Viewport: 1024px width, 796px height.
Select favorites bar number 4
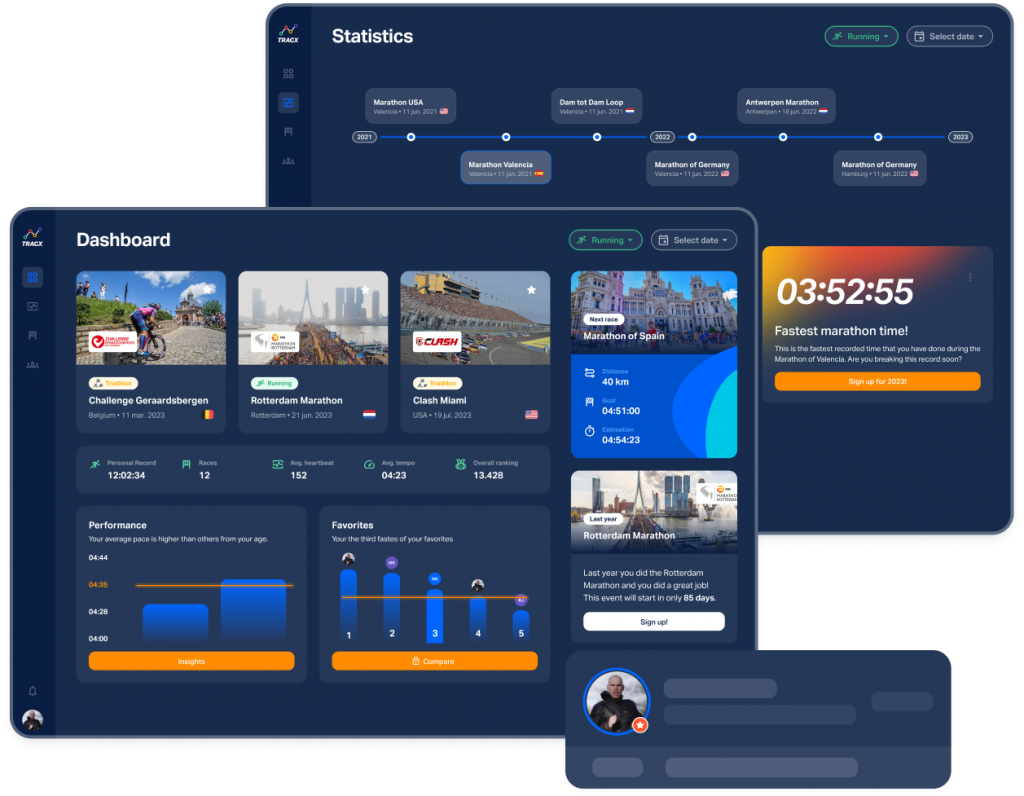(478, 619)
